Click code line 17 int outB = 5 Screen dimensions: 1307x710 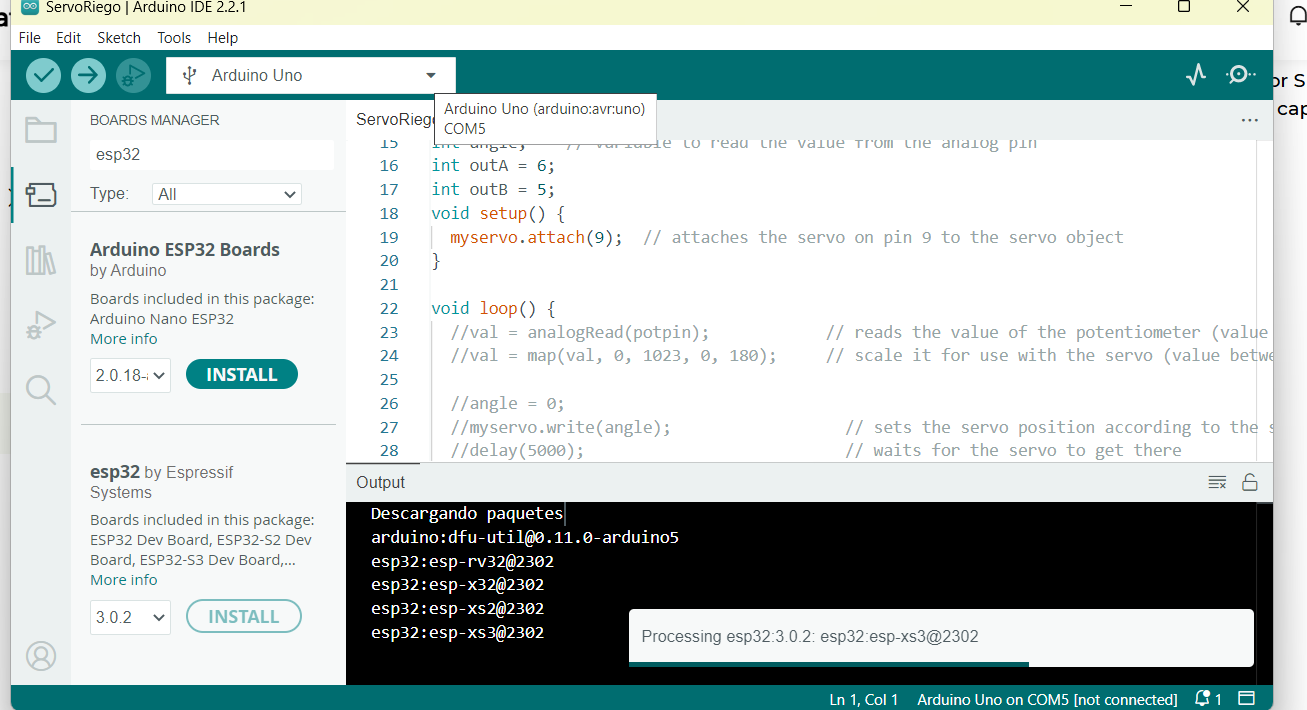[x=493, y=189]
